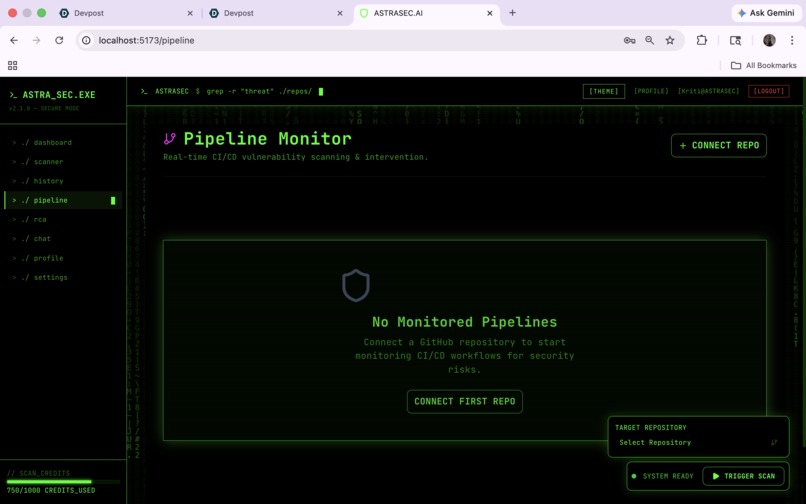The height and width of the screenshot is (504, 806).
Task: Open a new tab with plus button
Action: coord(512,13)
